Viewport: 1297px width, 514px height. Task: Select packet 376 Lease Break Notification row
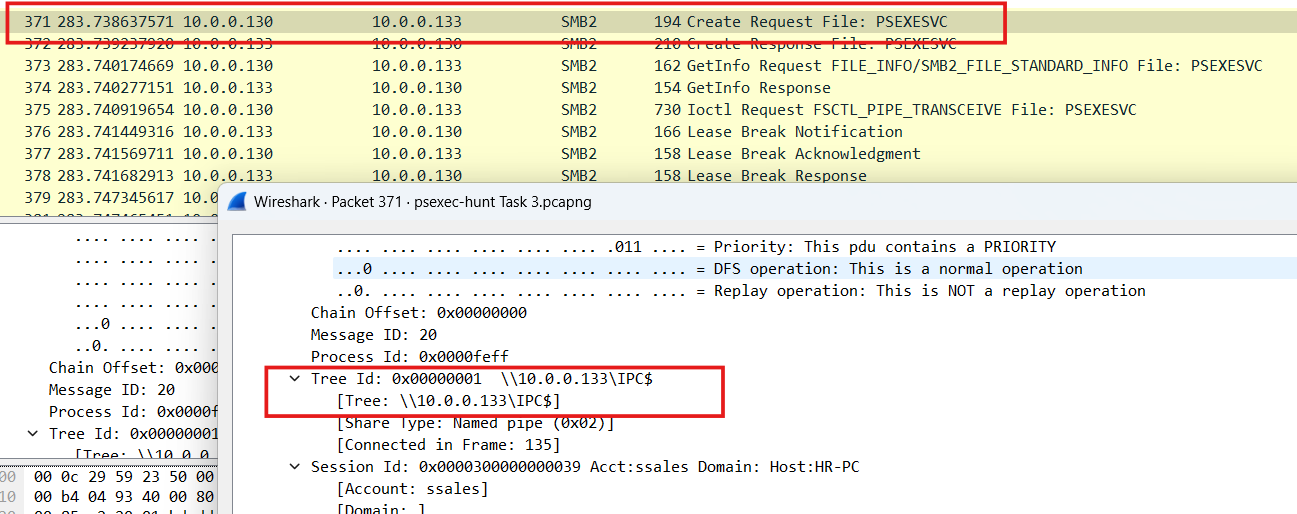[648, 132]
